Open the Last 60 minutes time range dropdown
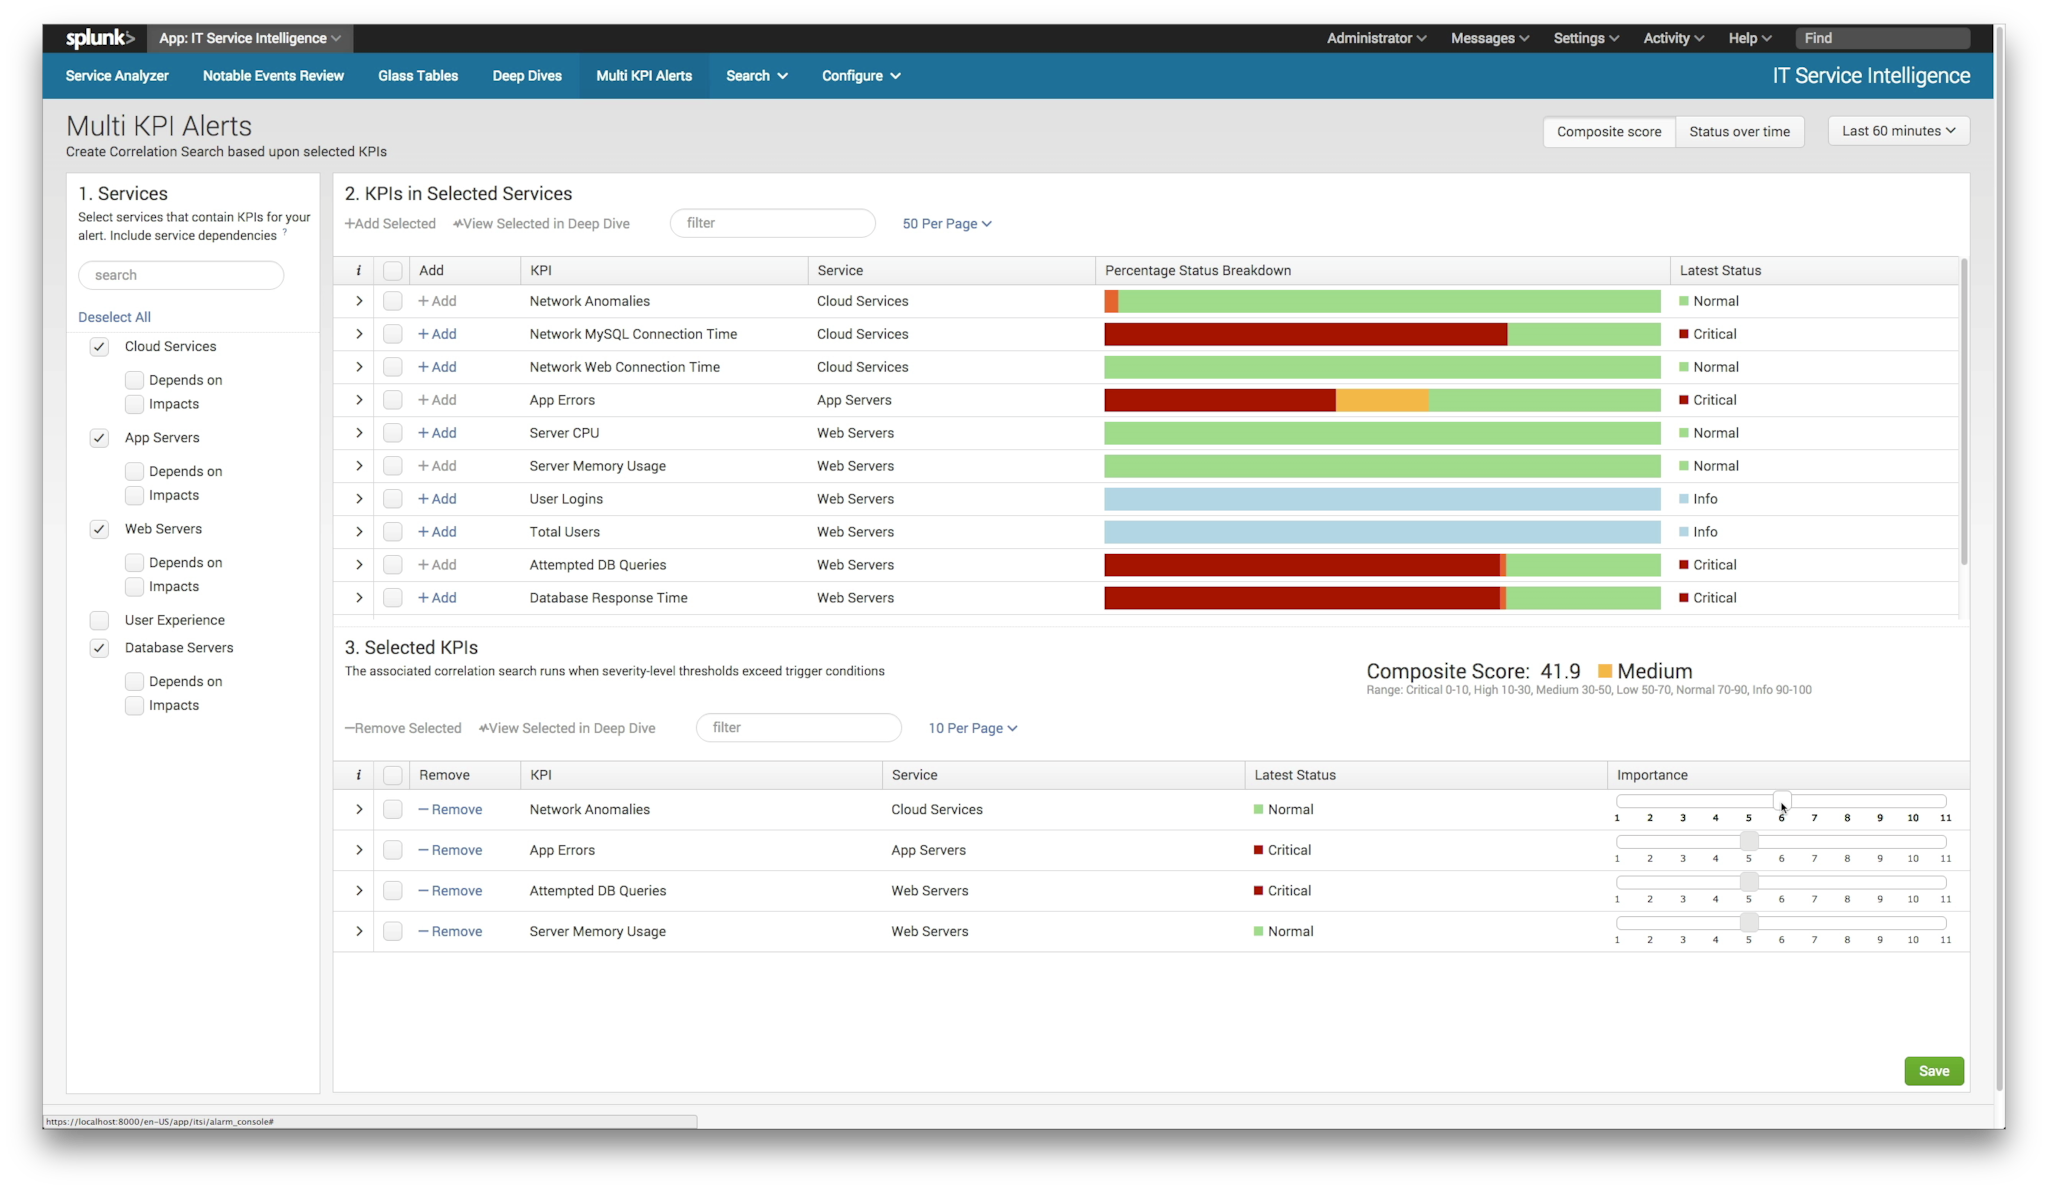Screen dimensions: 2048x1190 [x=1898, y=131]
